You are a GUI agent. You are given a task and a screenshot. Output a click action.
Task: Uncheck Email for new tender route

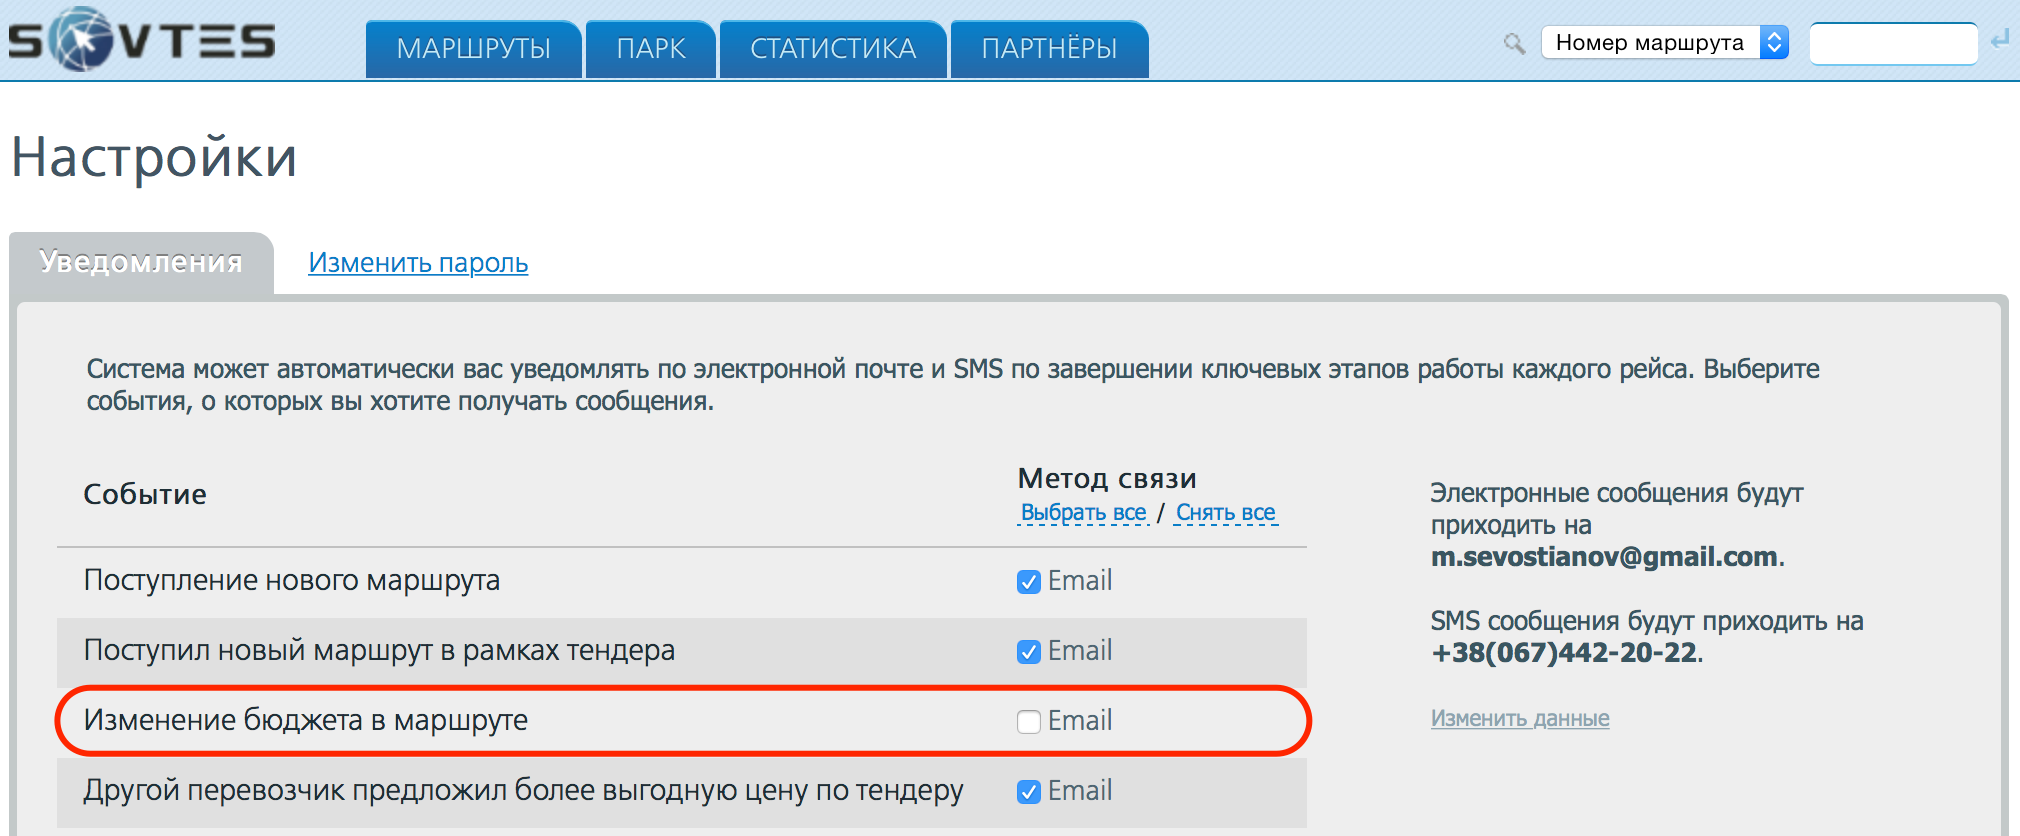click(1029, 652)
